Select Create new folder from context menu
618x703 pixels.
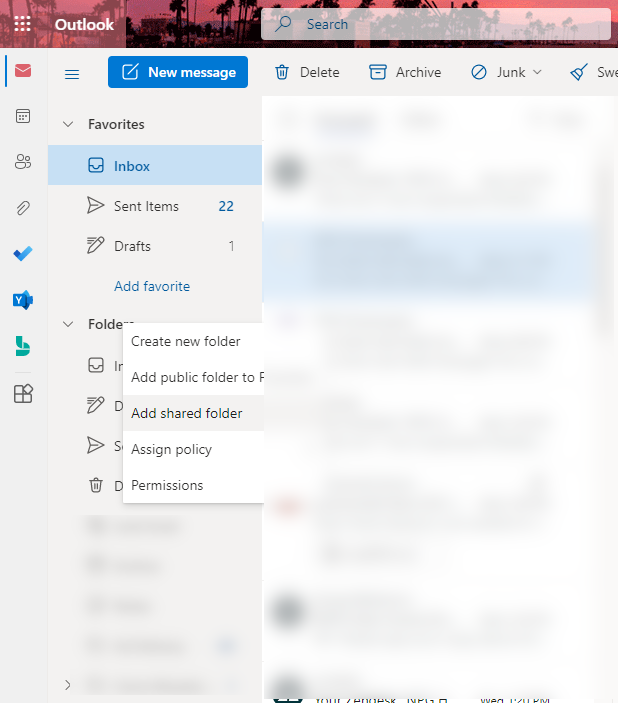click(186, 341)
